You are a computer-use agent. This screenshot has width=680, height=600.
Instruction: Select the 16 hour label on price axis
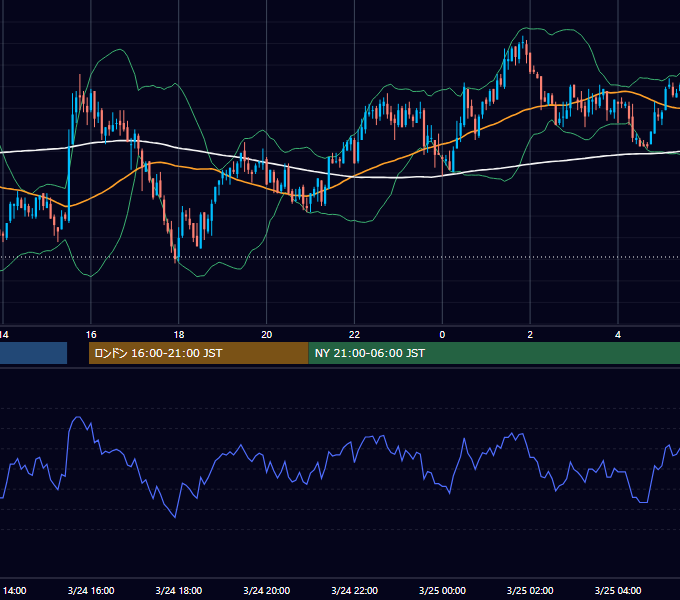(x=91, y=335)
